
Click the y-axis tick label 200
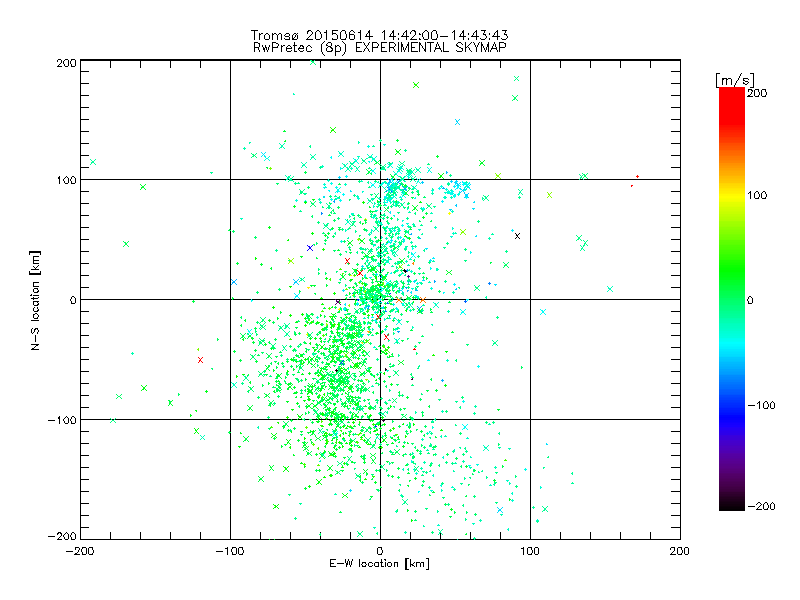click(x=66, y=63)
